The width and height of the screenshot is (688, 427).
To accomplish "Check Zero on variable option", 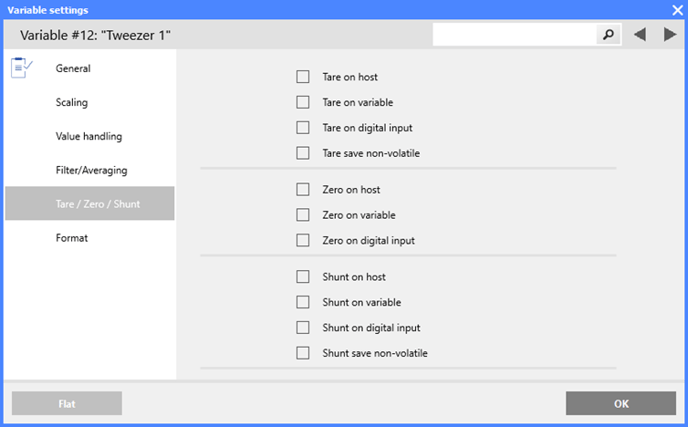I will pyautogui.click(x=303, y=215).
